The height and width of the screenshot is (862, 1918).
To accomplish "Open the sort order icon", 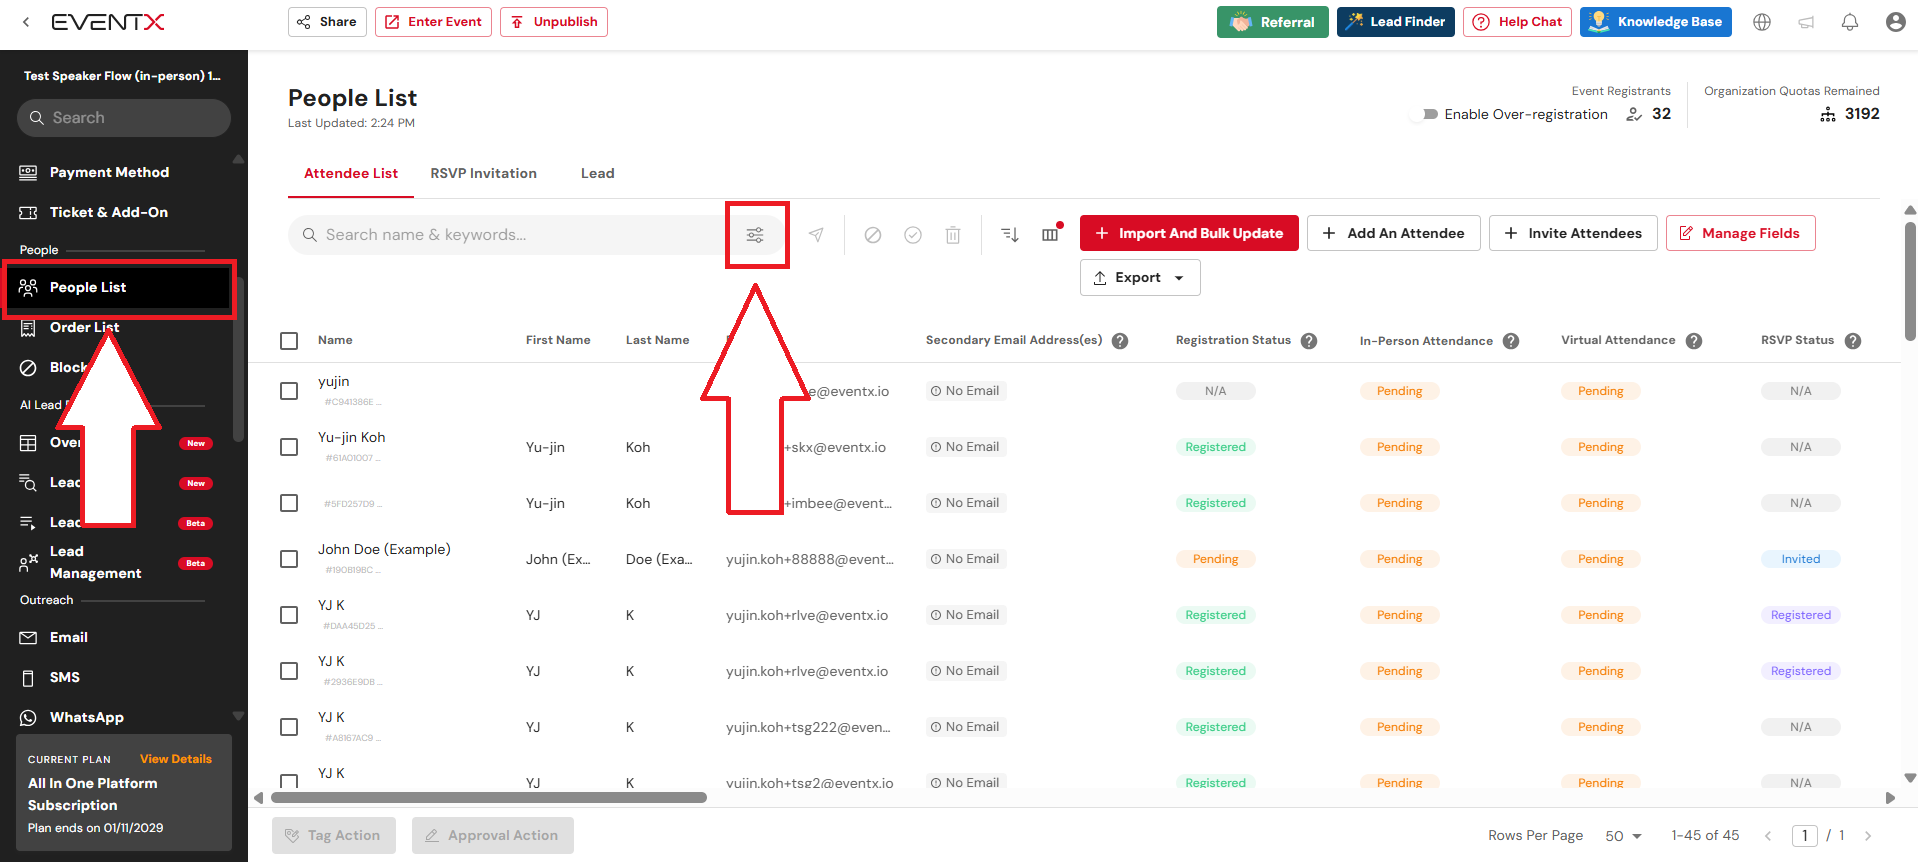I will click(x=1010, y=235).
